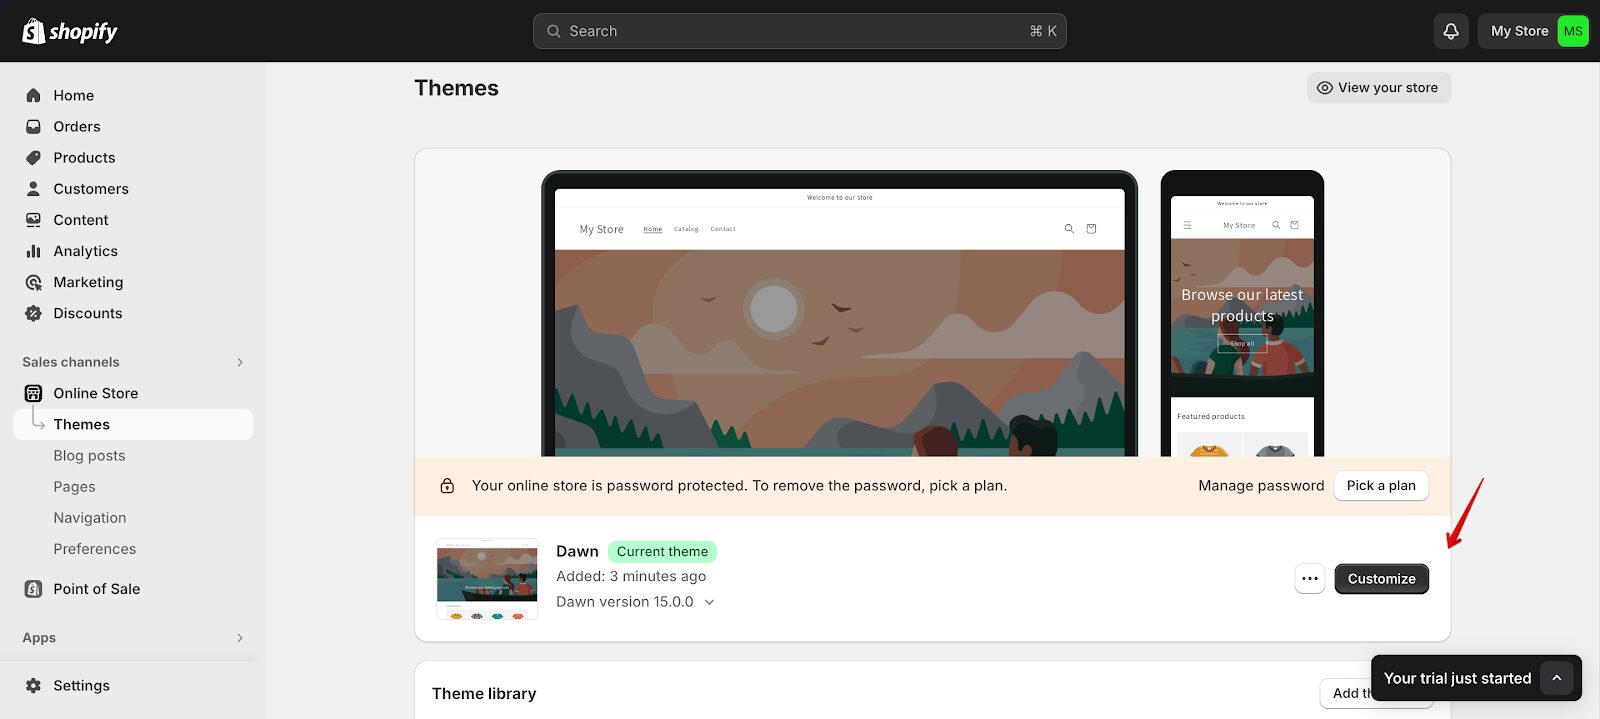Viewport: 1600px width, 719px height.
Task: Open Dawn theme three-dot actions menu
Action: [x=1310, y=579]
